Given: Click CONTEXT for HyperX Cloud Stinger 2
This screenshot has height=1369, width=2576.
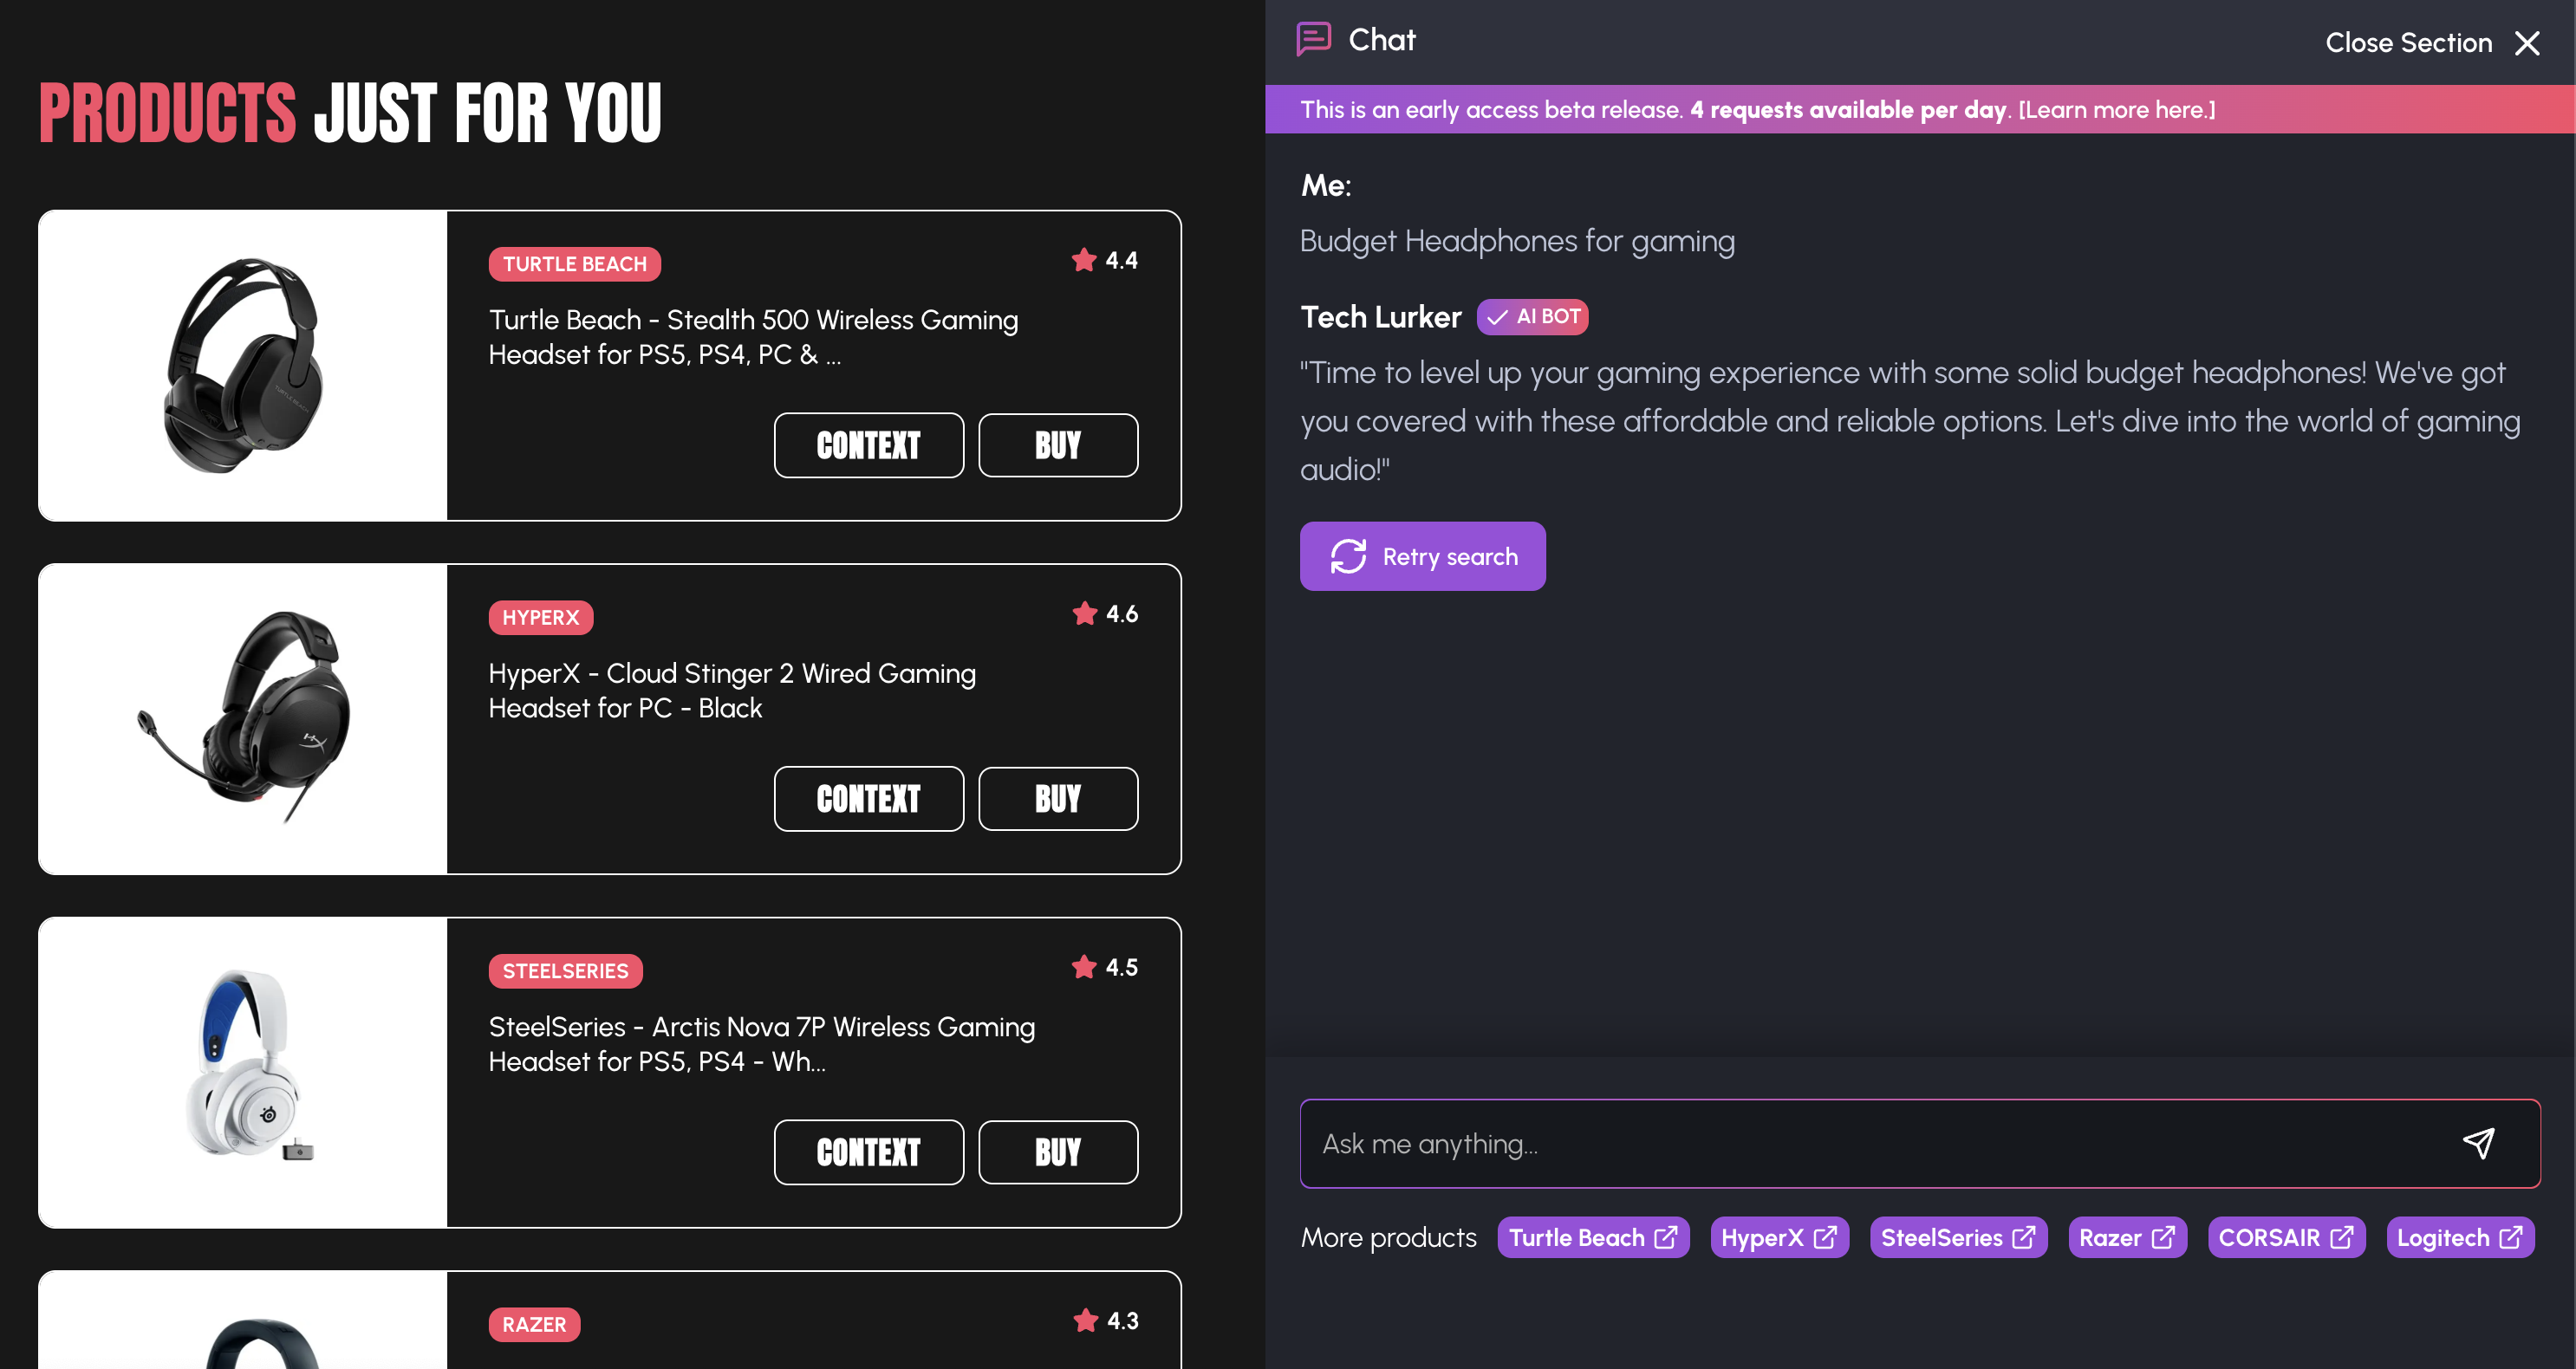Looking at the screenshot, I should tap(868, 798).
